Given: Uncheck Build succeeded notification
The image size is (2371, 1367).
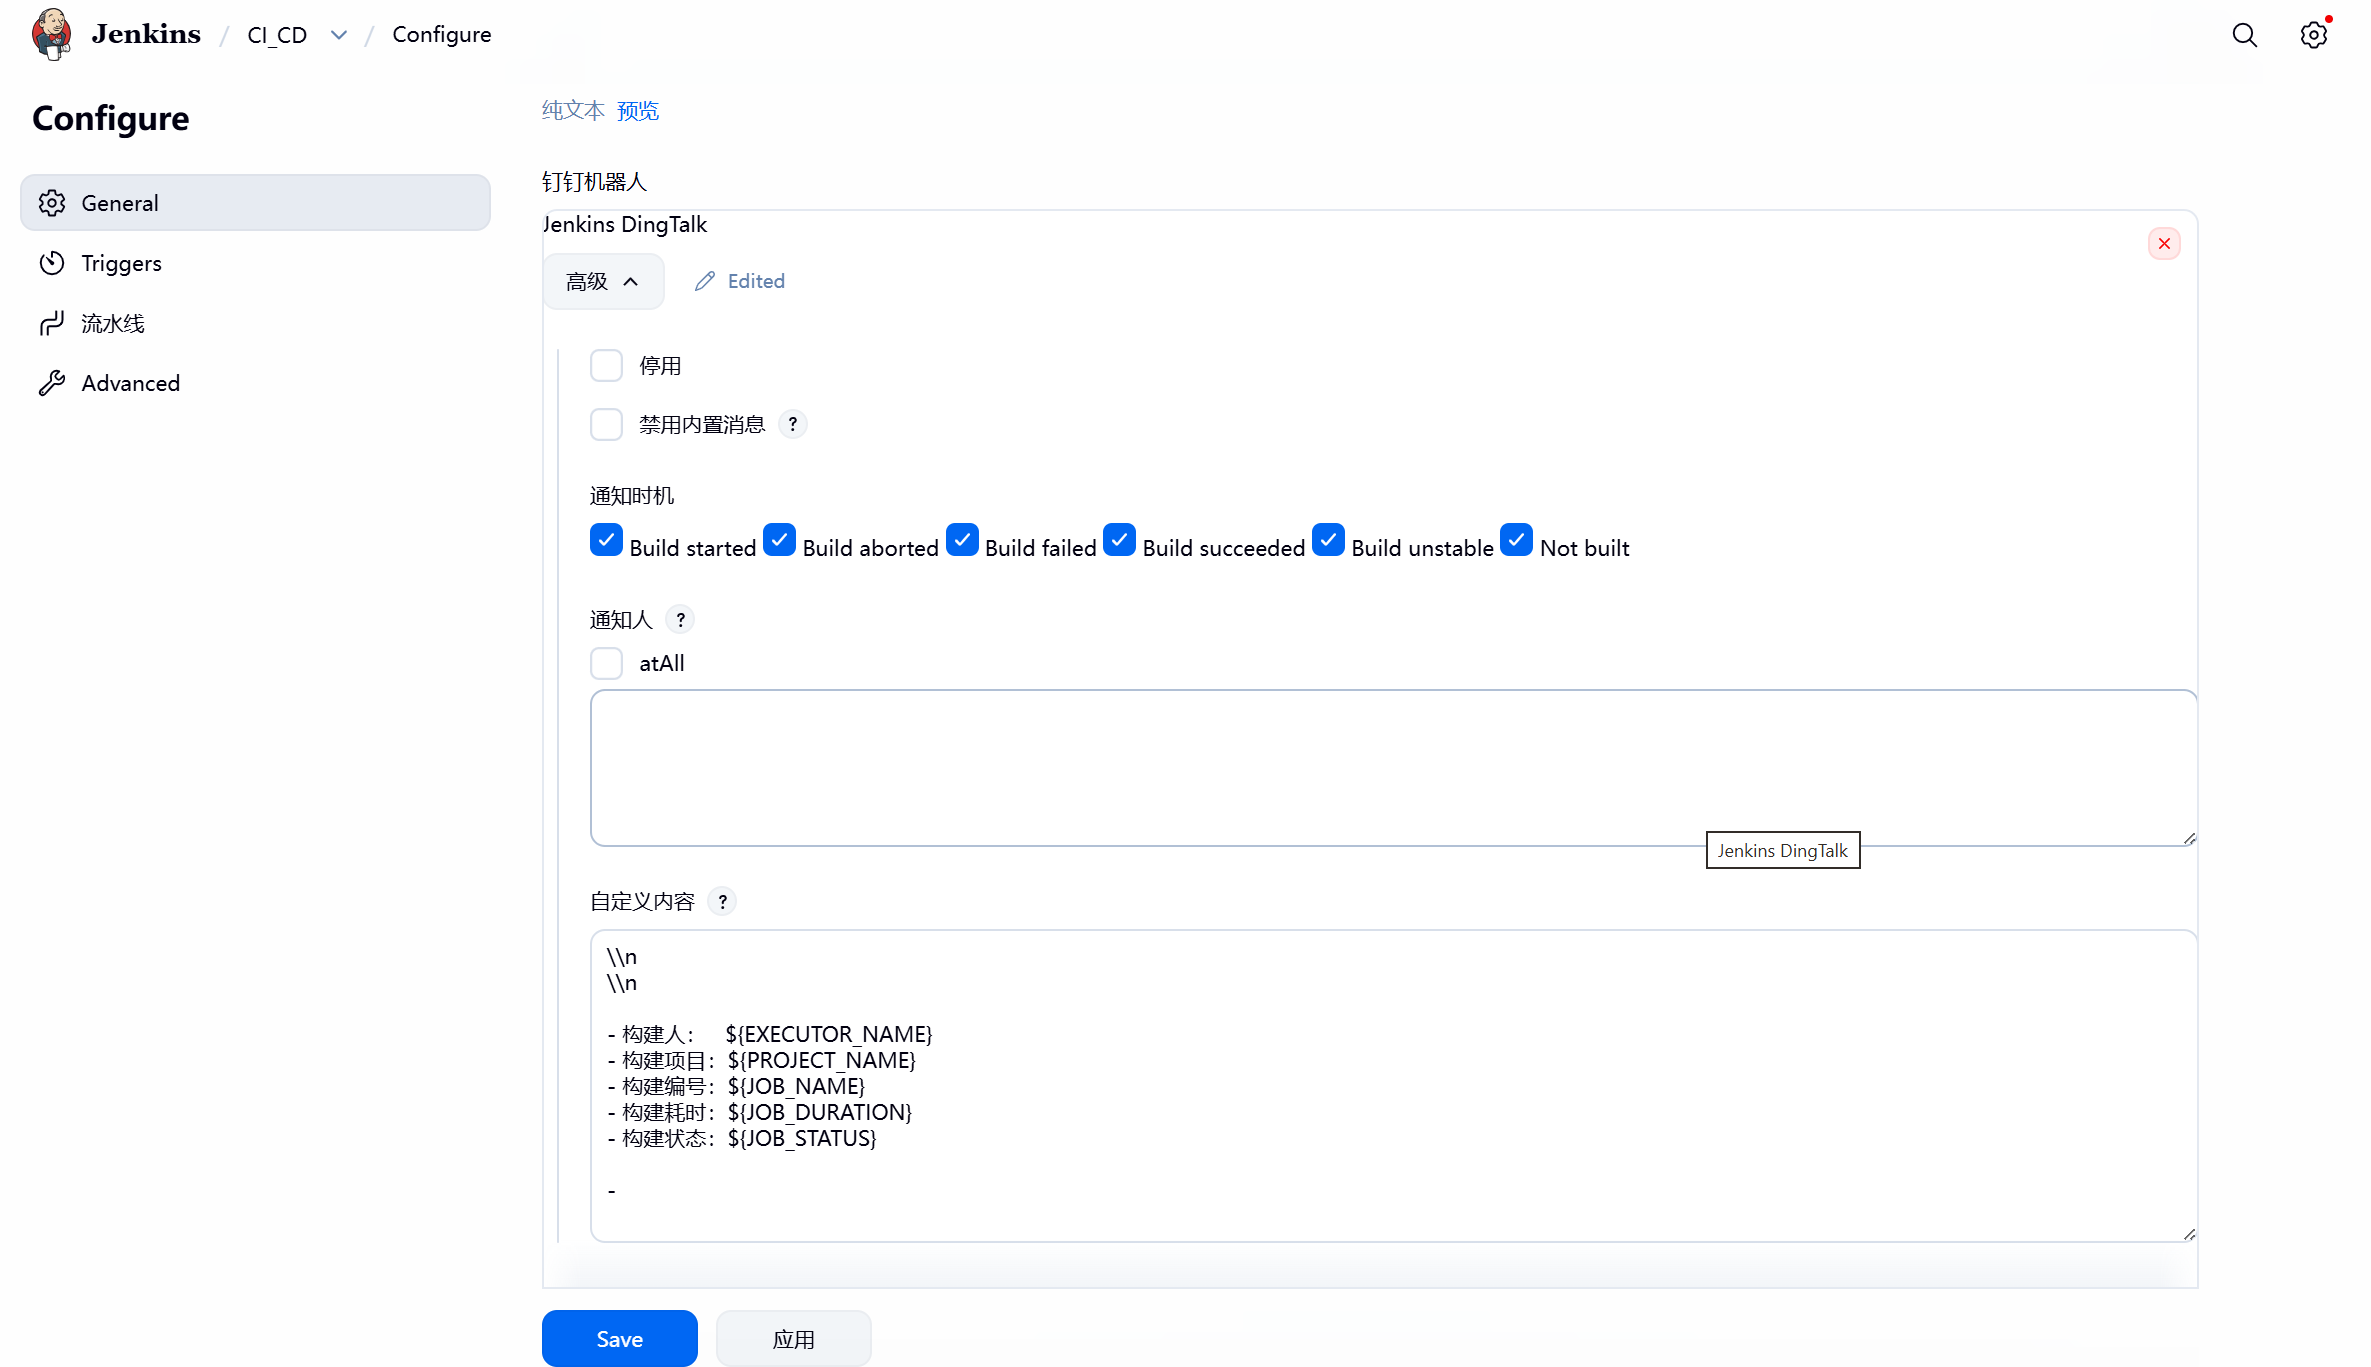Looking at the screenshot, I should tap(1119, 540).
